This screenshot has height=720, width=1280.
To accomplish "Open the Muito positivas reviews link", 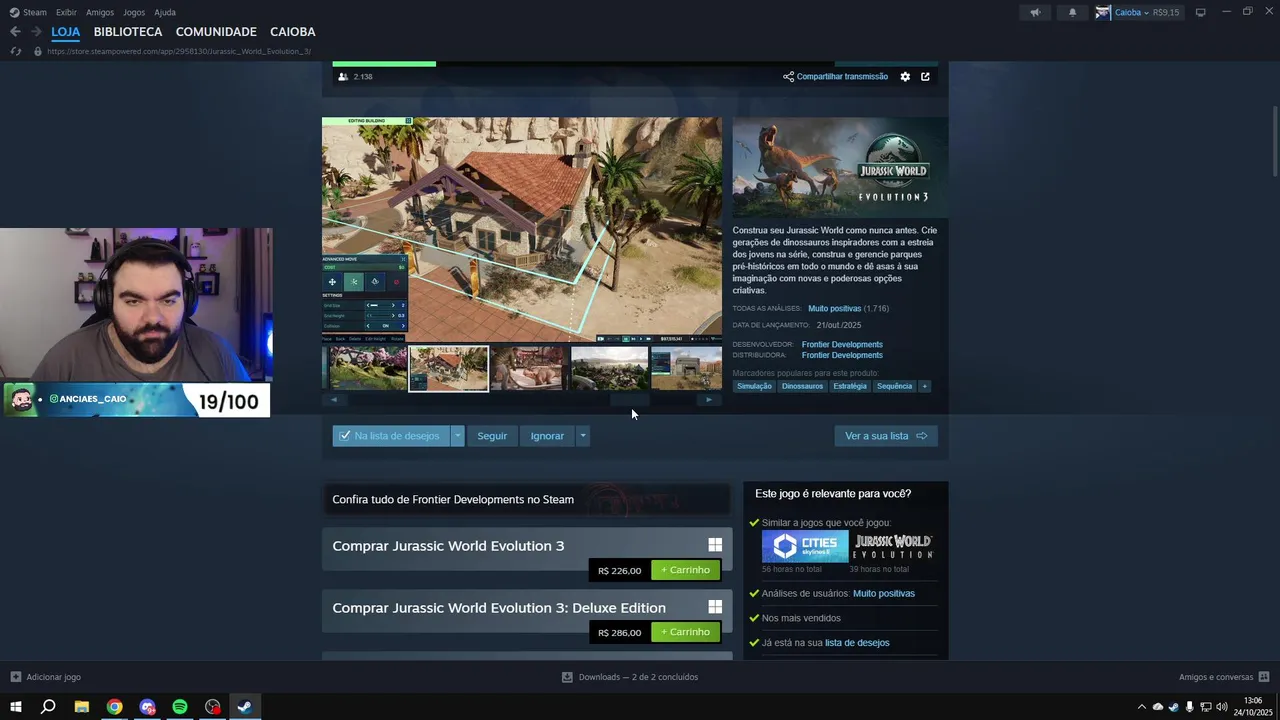I will [x=834, y=309].
